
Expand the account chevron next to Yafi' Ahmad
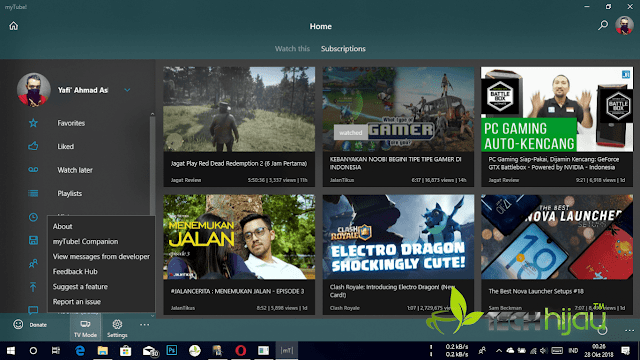[127, 90]
